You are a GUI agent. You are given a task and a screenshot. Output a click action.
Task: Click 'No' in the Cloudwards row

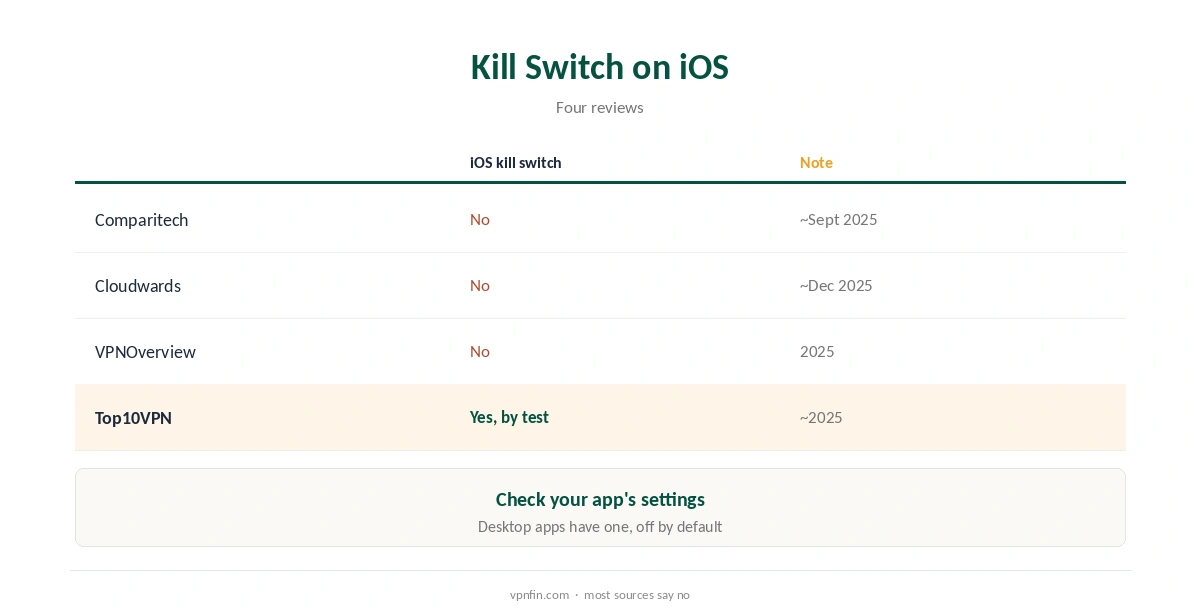point(480,285)
